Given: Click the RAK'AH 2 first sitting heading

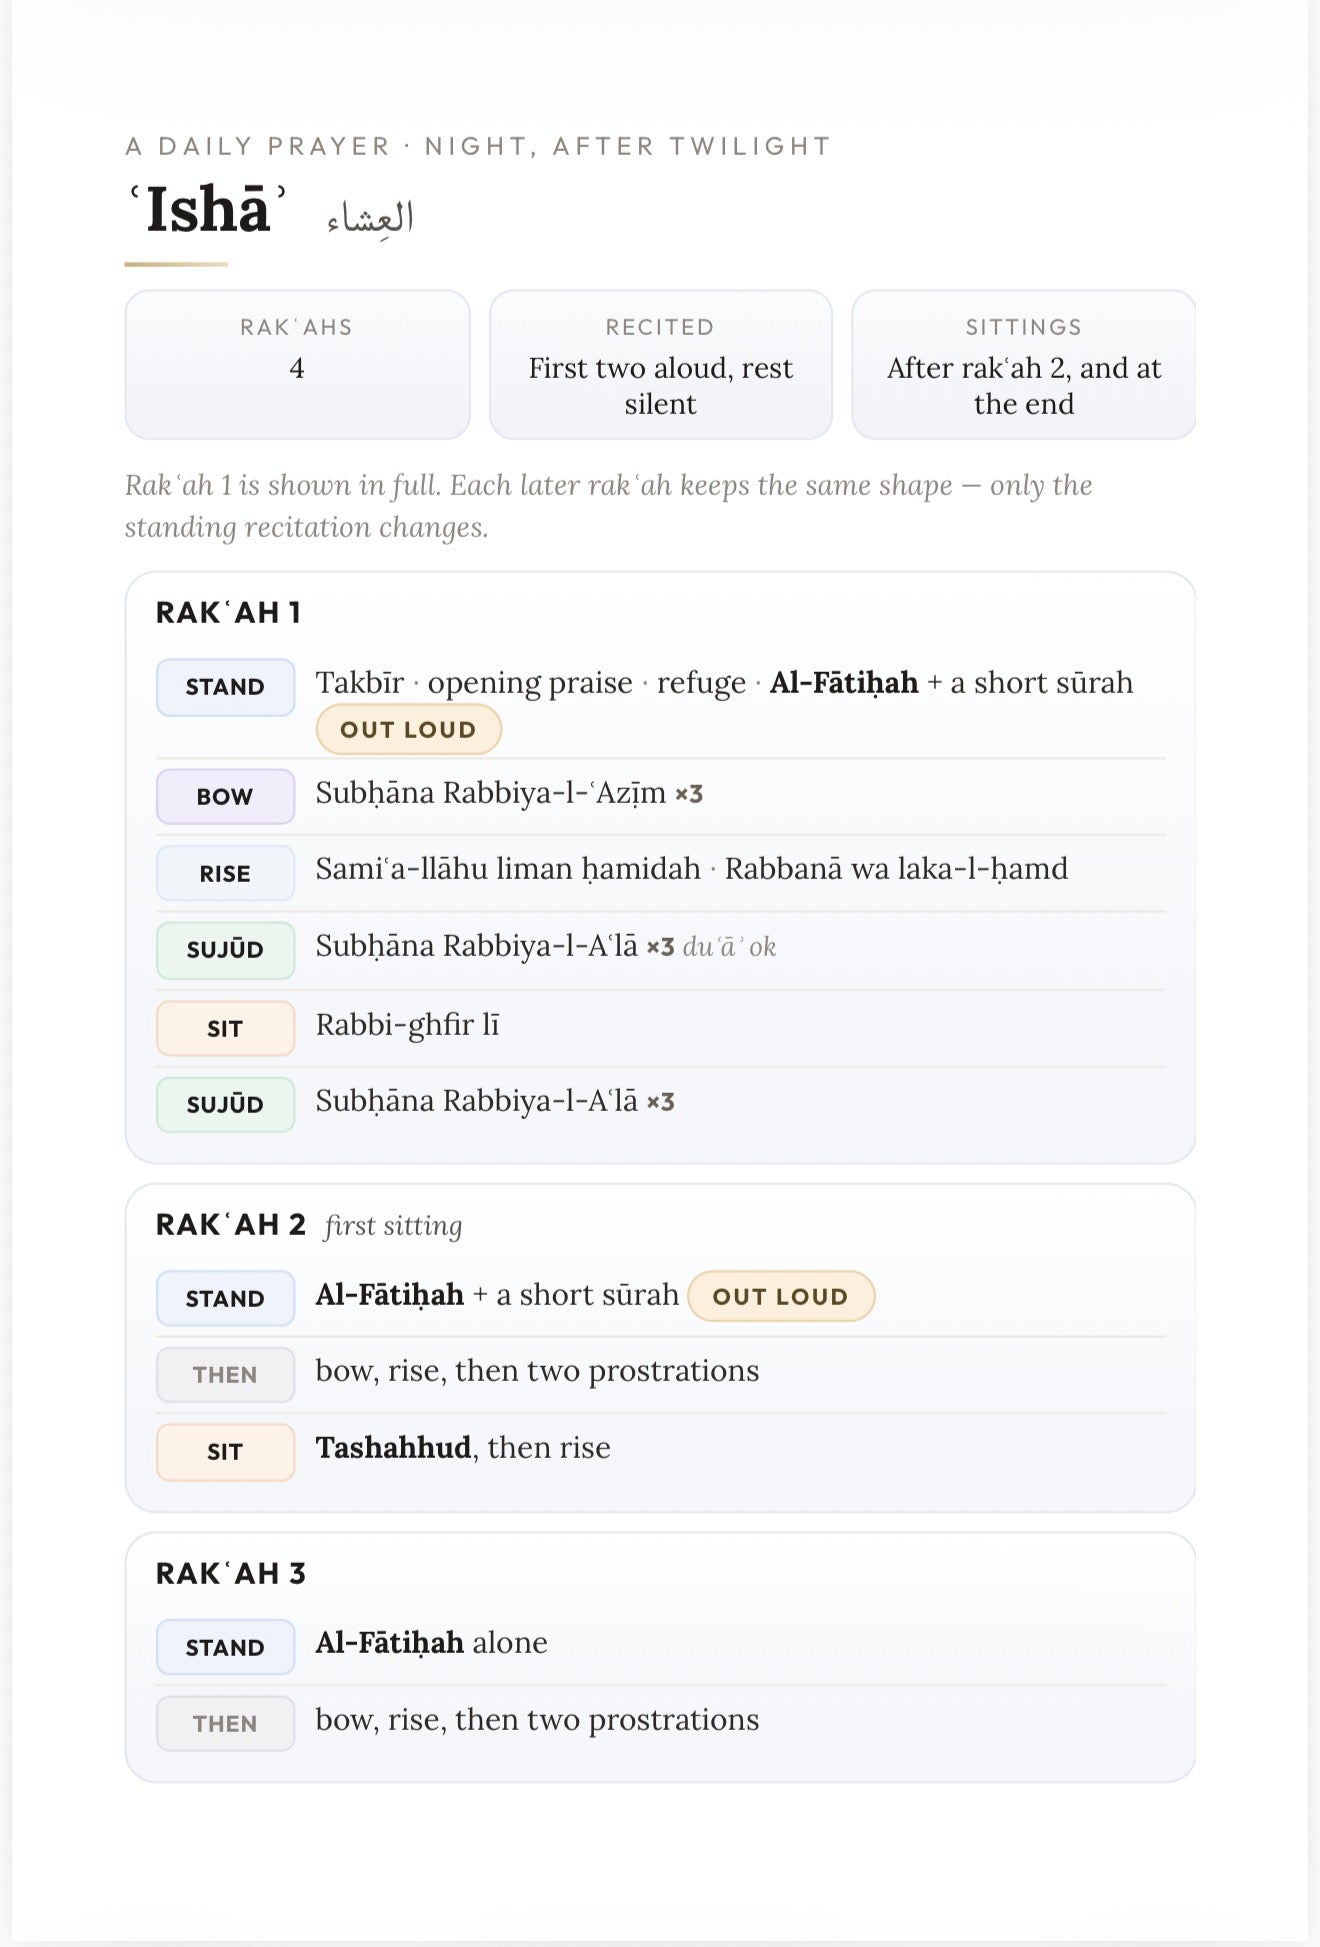Looking at the screenshot, I should 309,1225.
